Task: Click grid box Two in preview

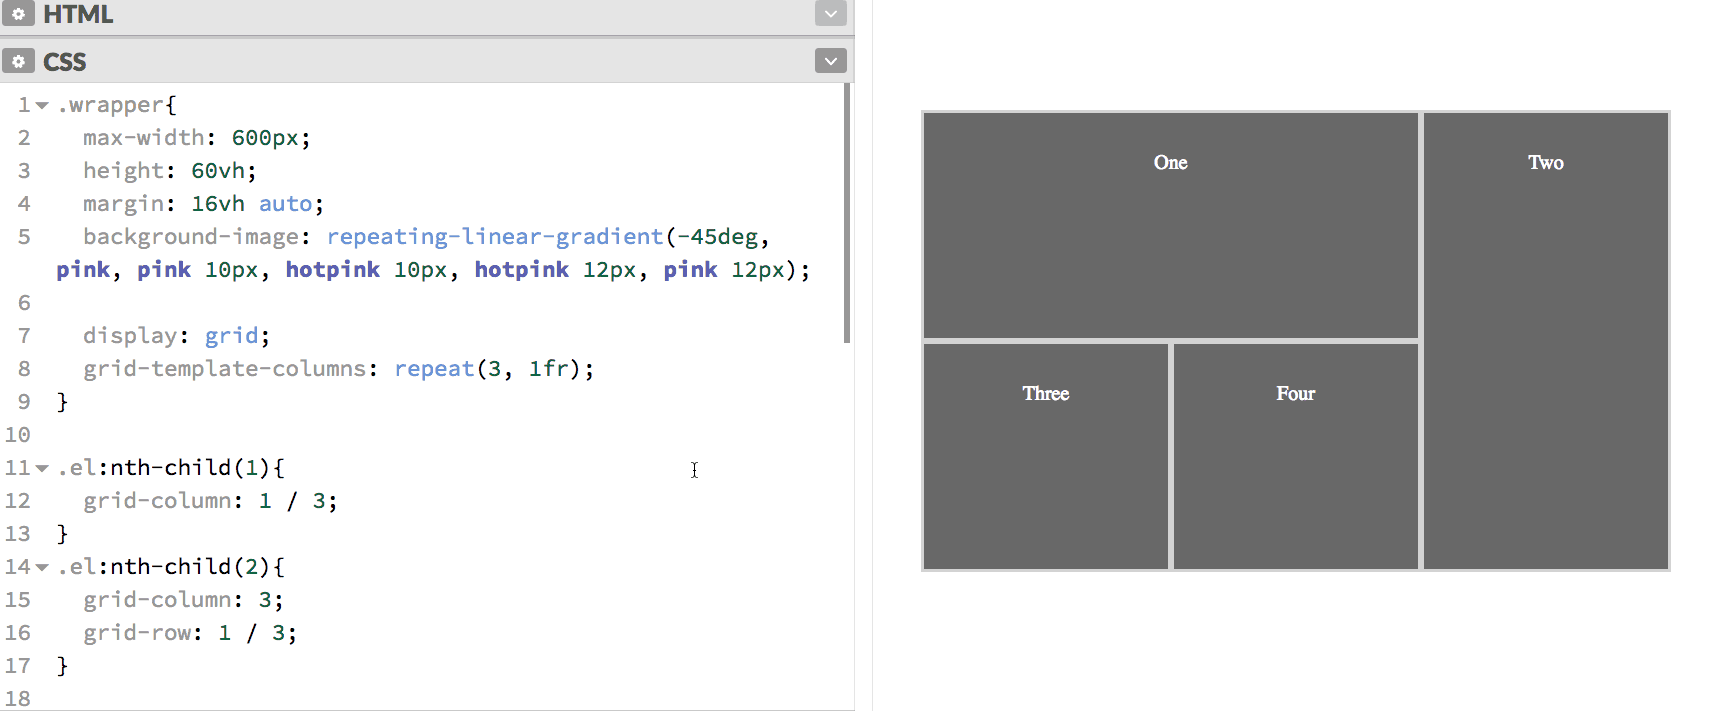Action: coord(1545,340)
